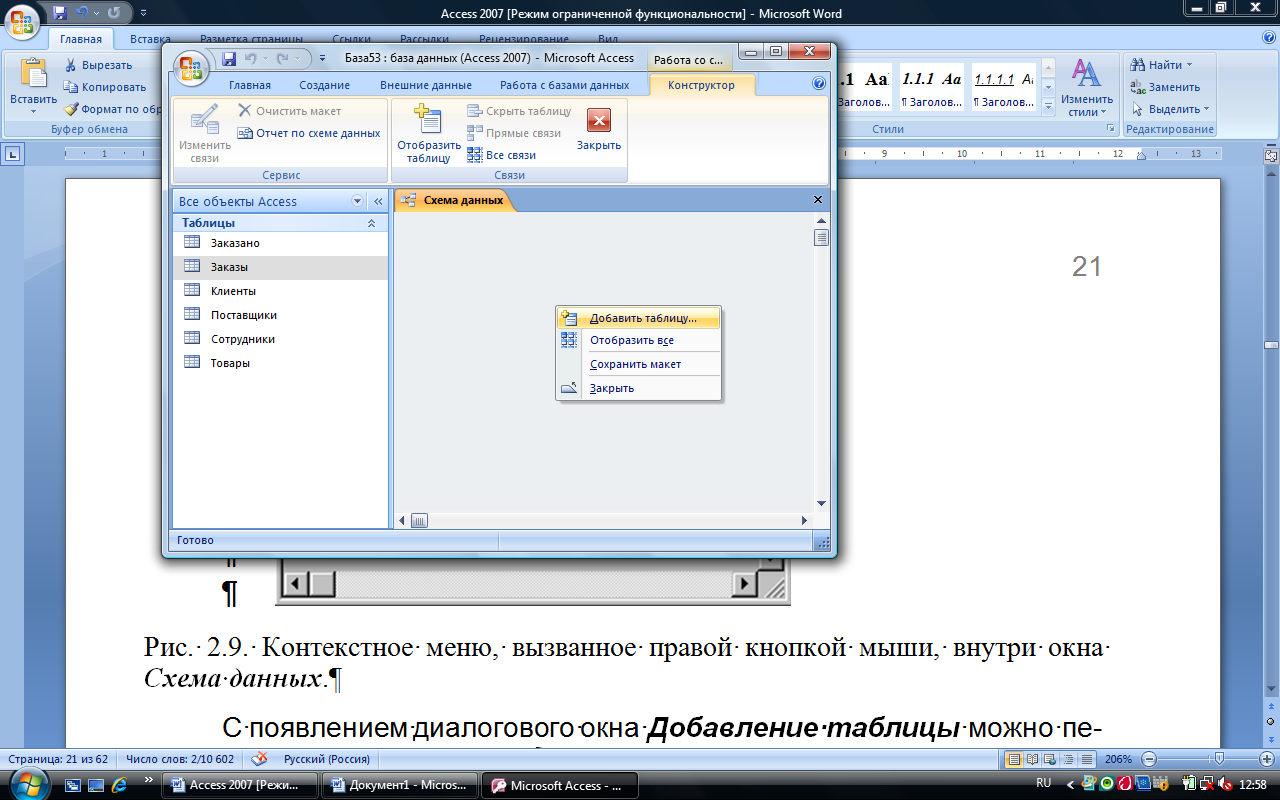Choose Сохранить макет from context menu
1280x800 pixels.
point(636,364)
